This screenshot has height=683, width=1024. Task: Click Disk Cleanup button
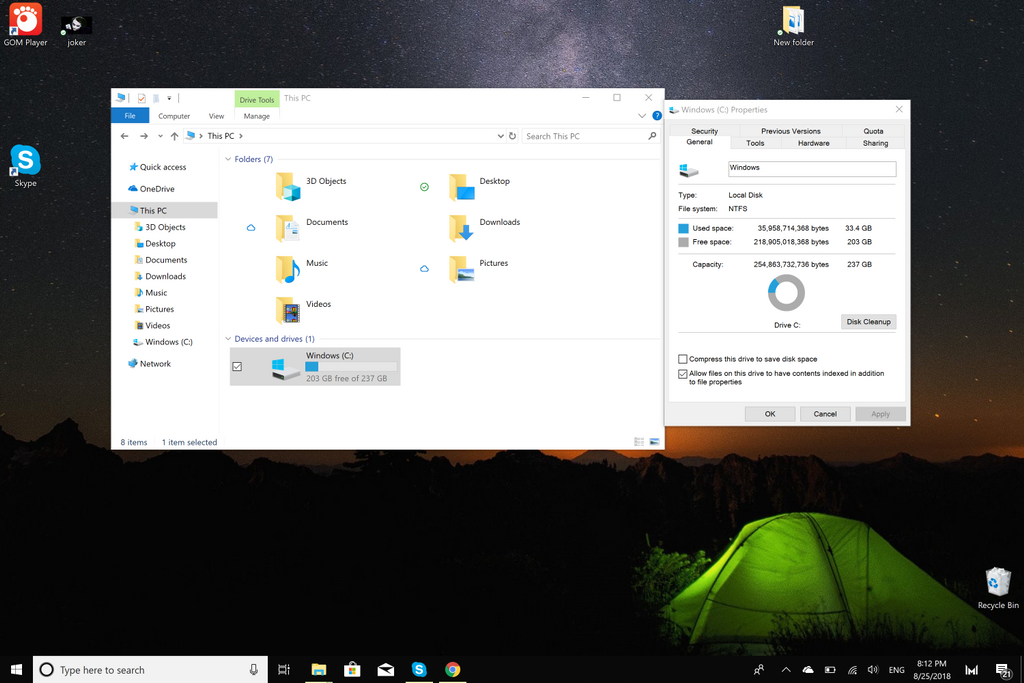click(x=868, y=322)
